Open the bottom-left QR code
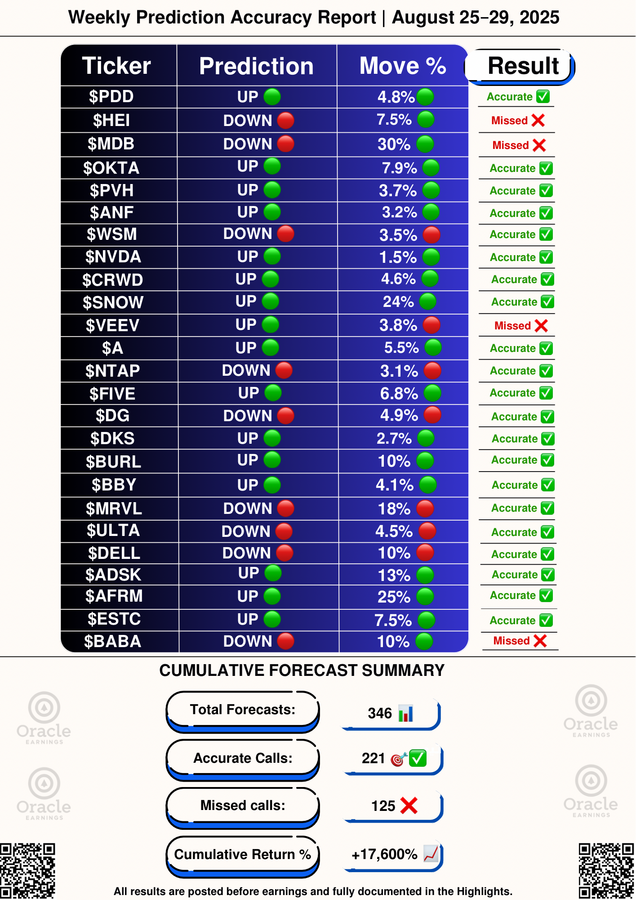 tap(27, 869)
